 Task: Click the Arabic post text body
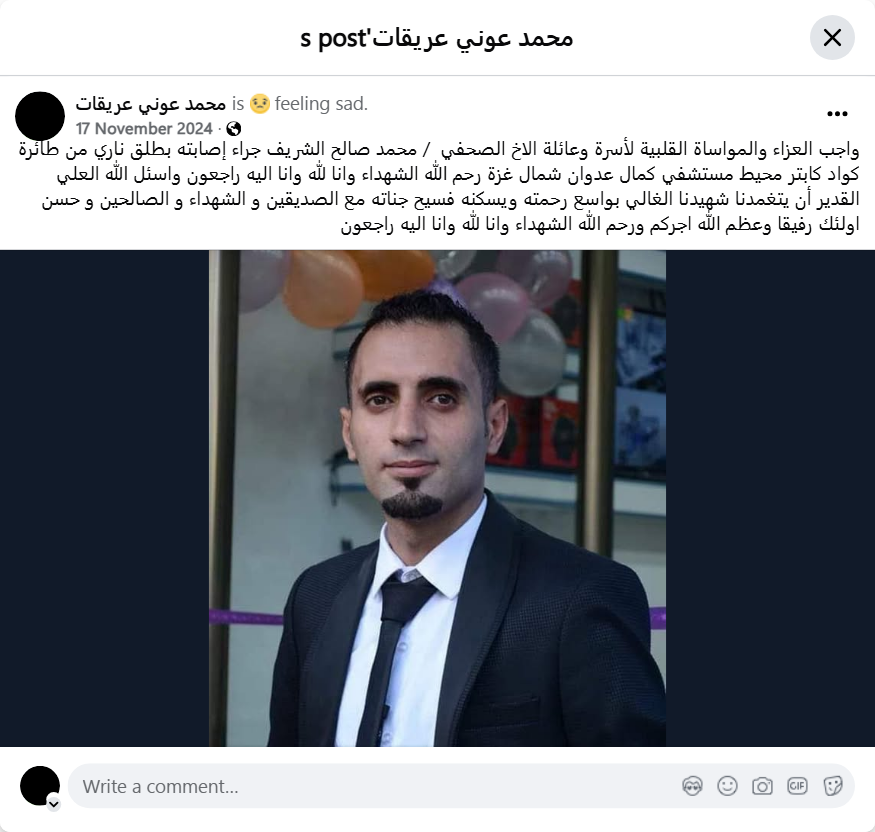click(x=439, y=187)
